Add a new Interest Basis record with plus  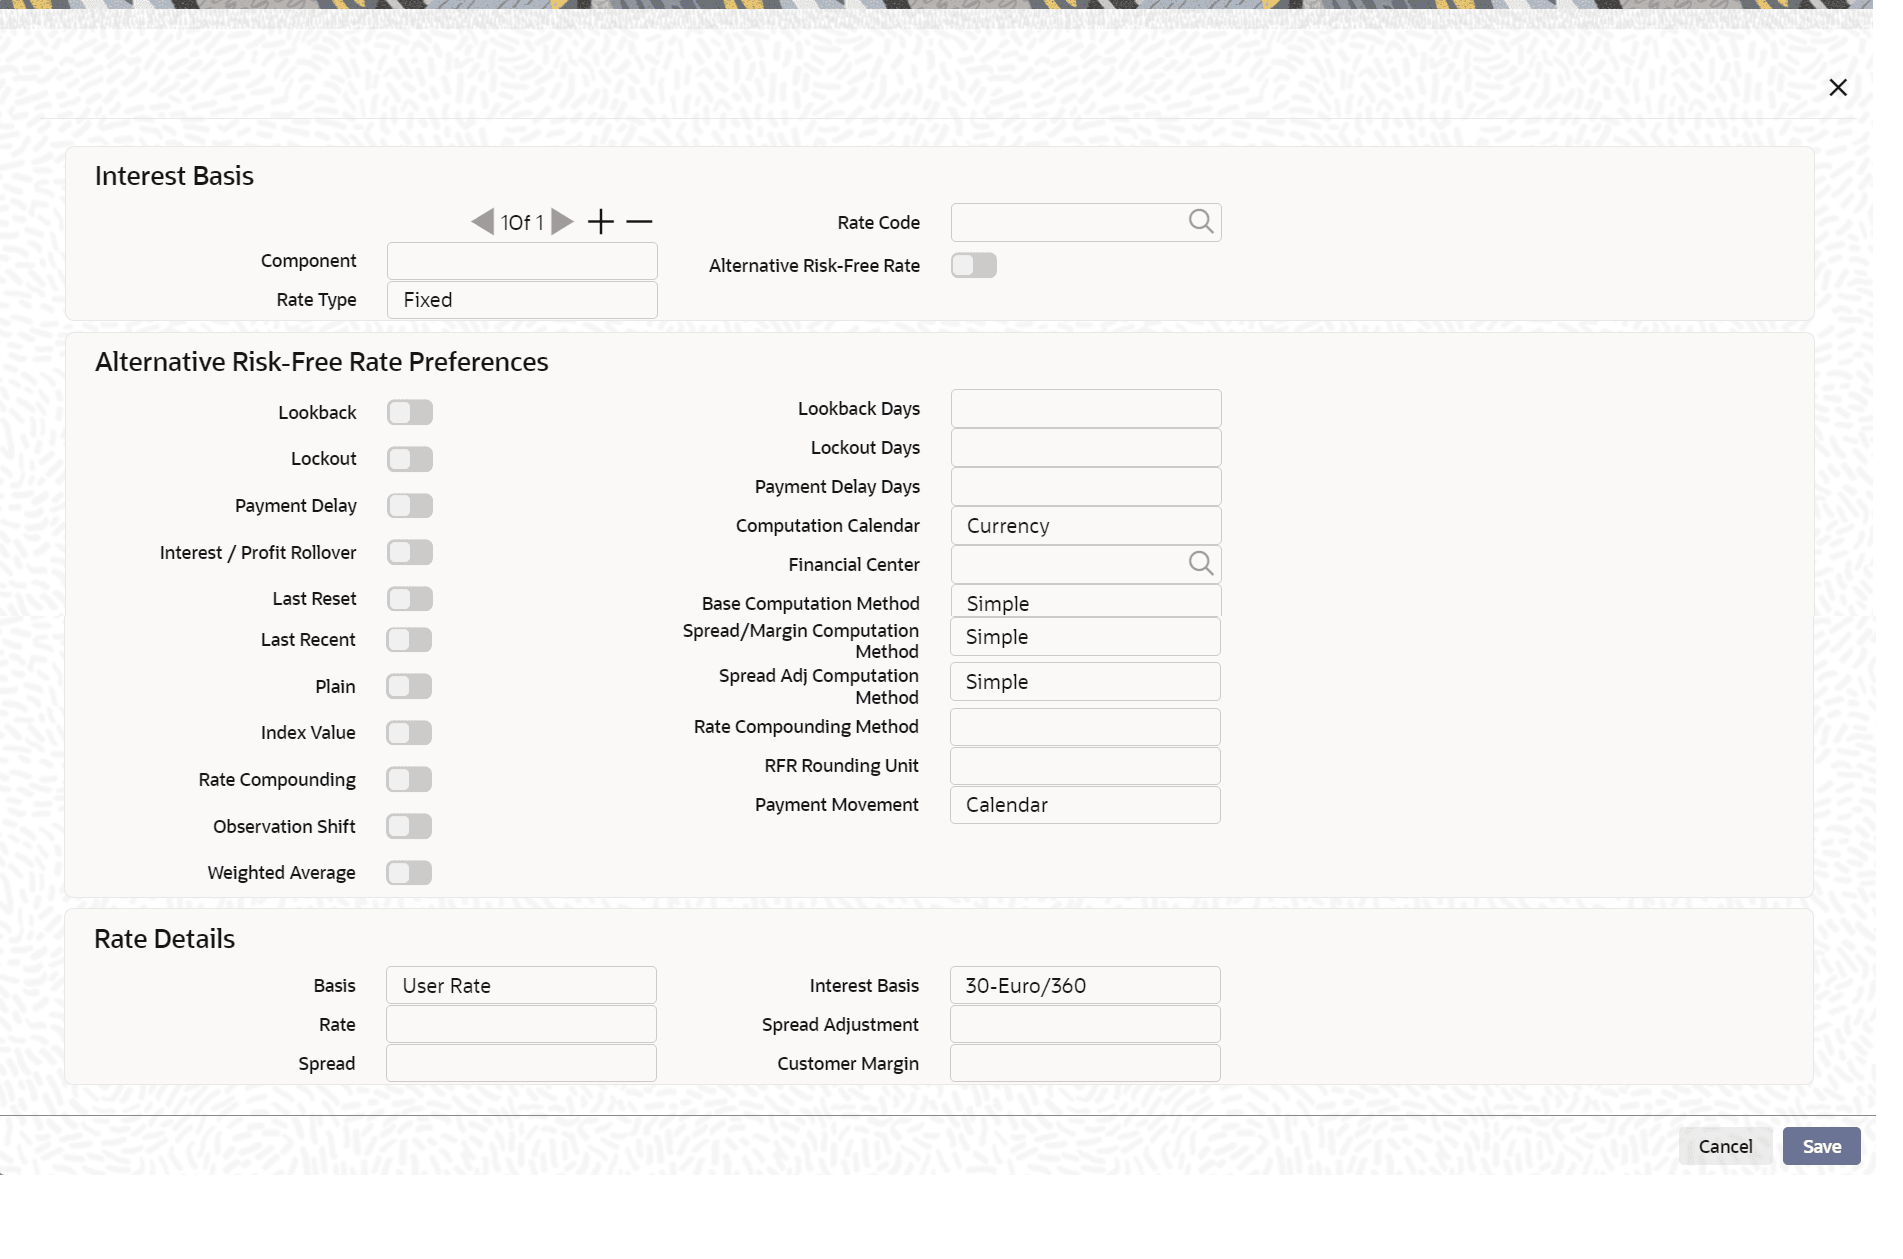tap(601, 222)
